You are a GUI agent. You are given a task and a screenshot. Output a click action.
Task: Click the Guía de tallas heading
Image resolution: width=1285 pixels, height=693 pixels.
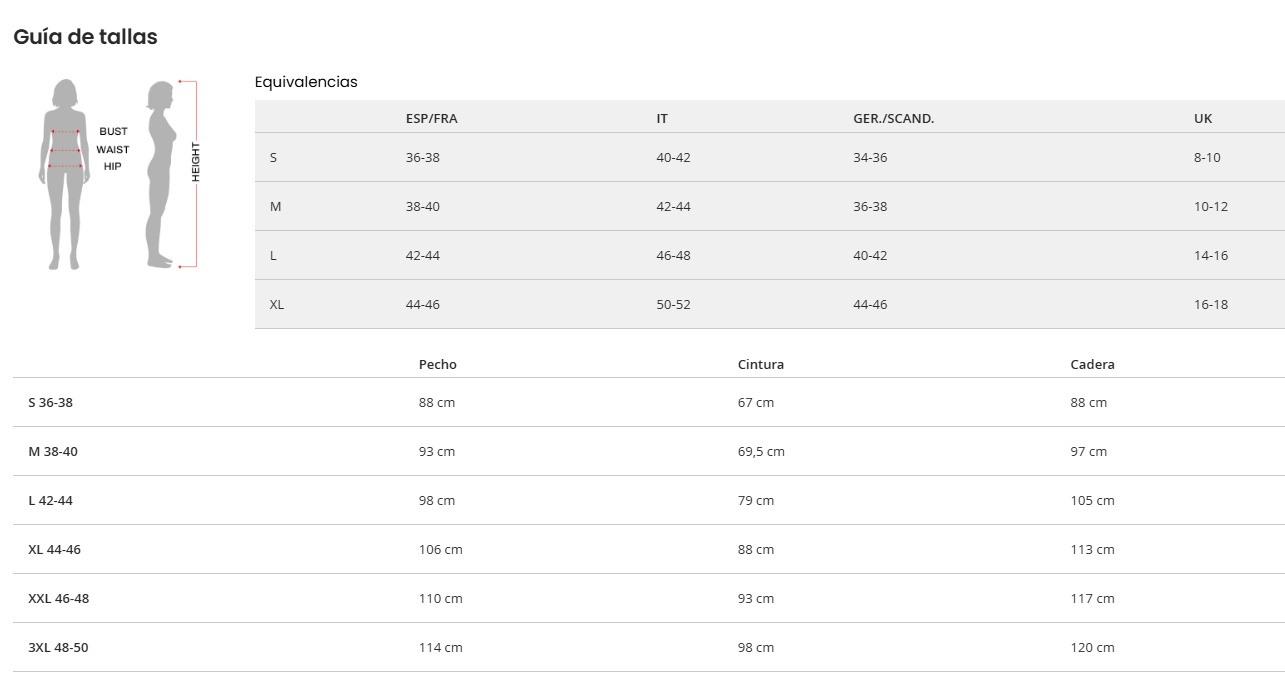pos(85,37)
